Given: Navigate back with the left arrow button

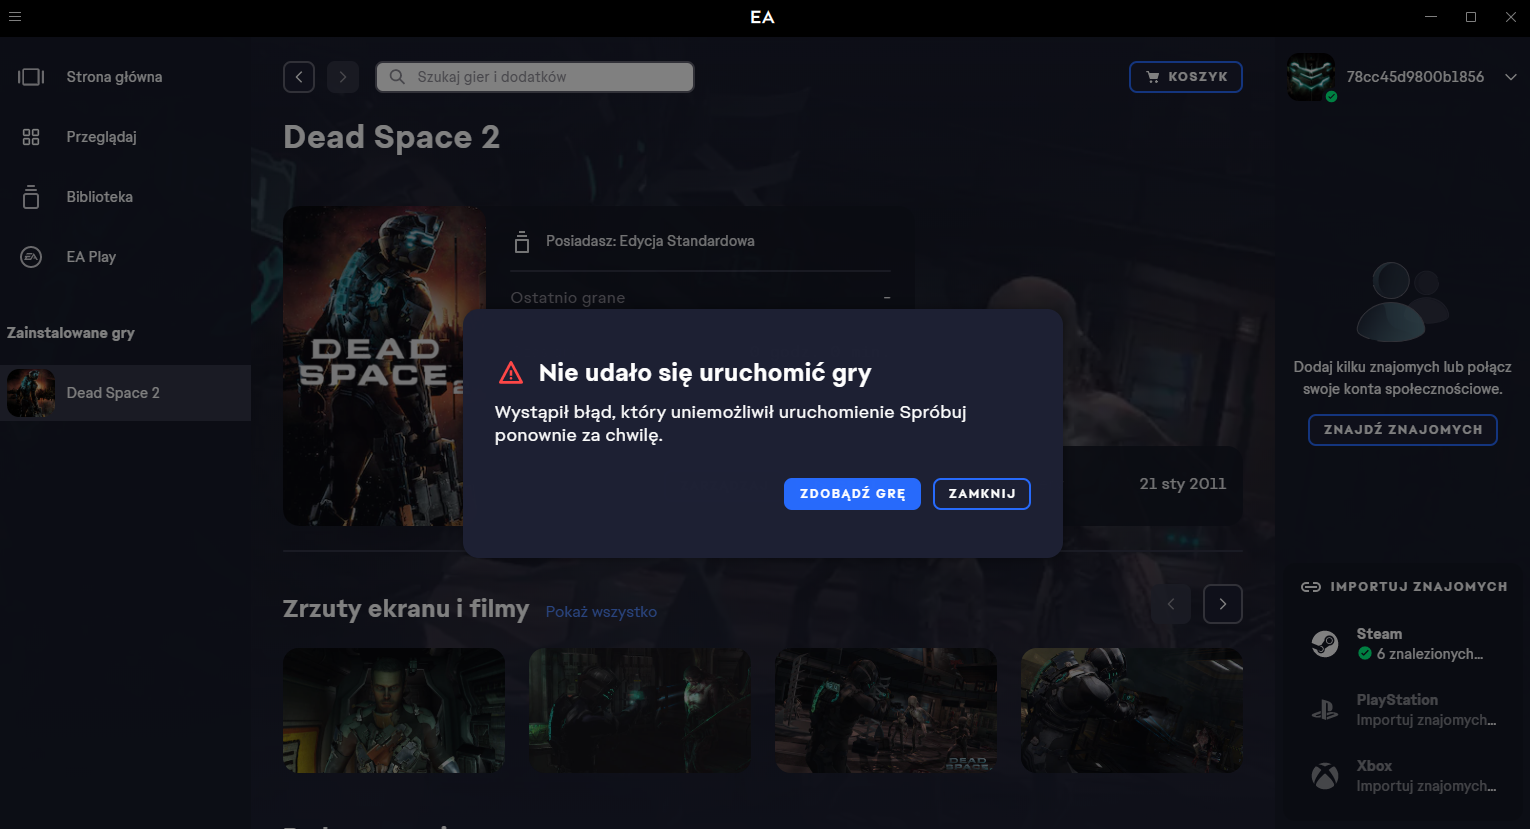Looking at the screenshot, I should [x=299, y=77].
